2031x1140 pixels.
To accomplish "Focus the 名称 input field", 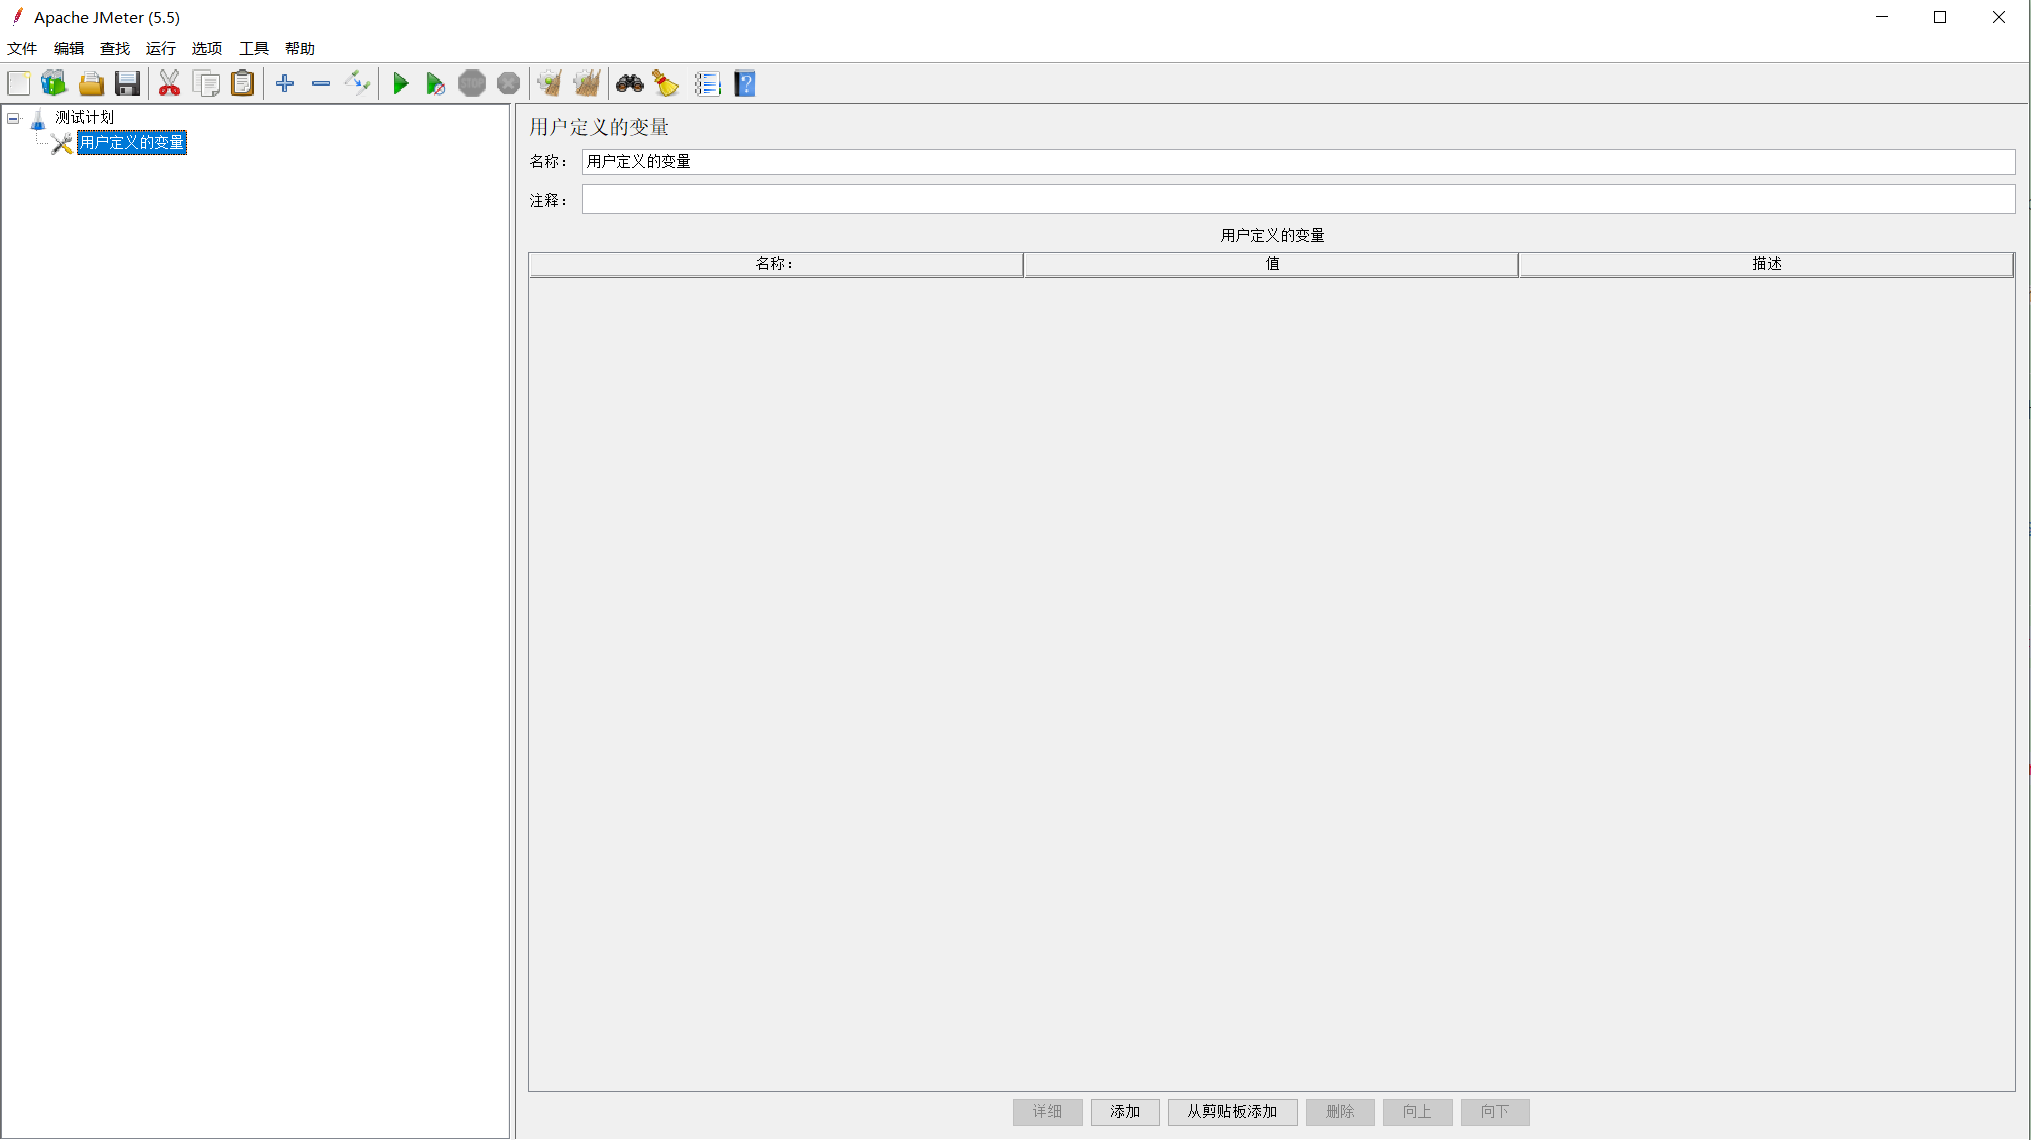I will pos(1298,162).
